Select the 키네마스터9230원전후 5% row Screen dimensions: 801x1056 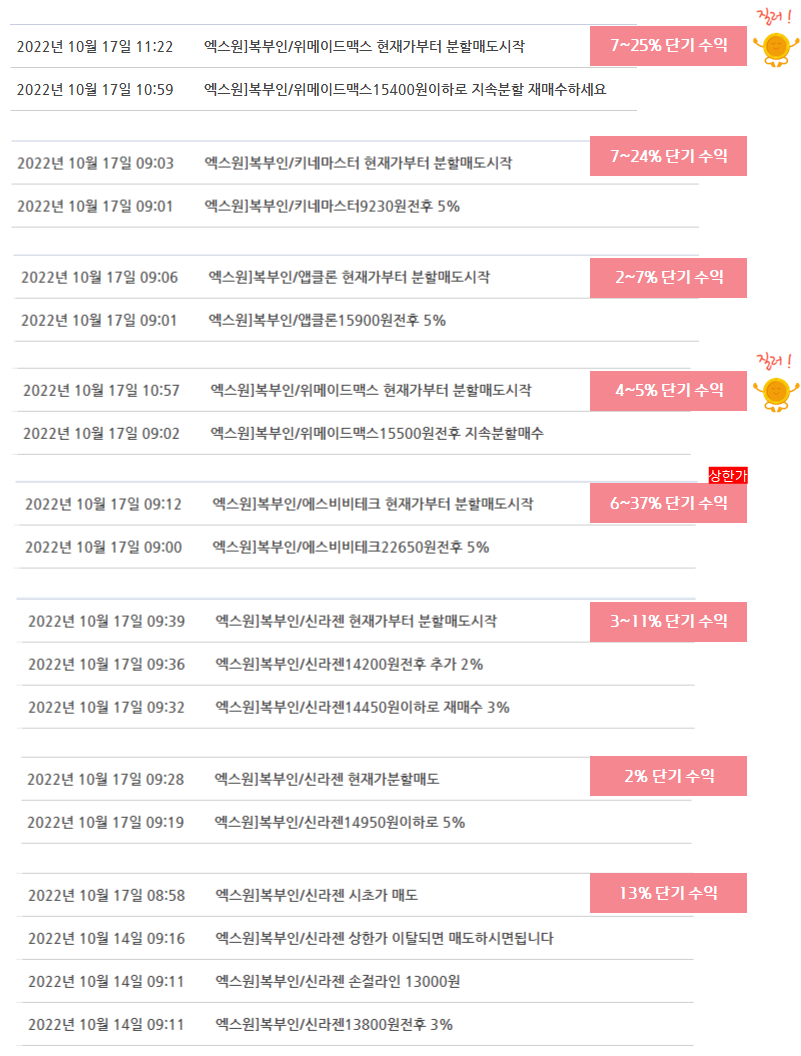point(355,206)
